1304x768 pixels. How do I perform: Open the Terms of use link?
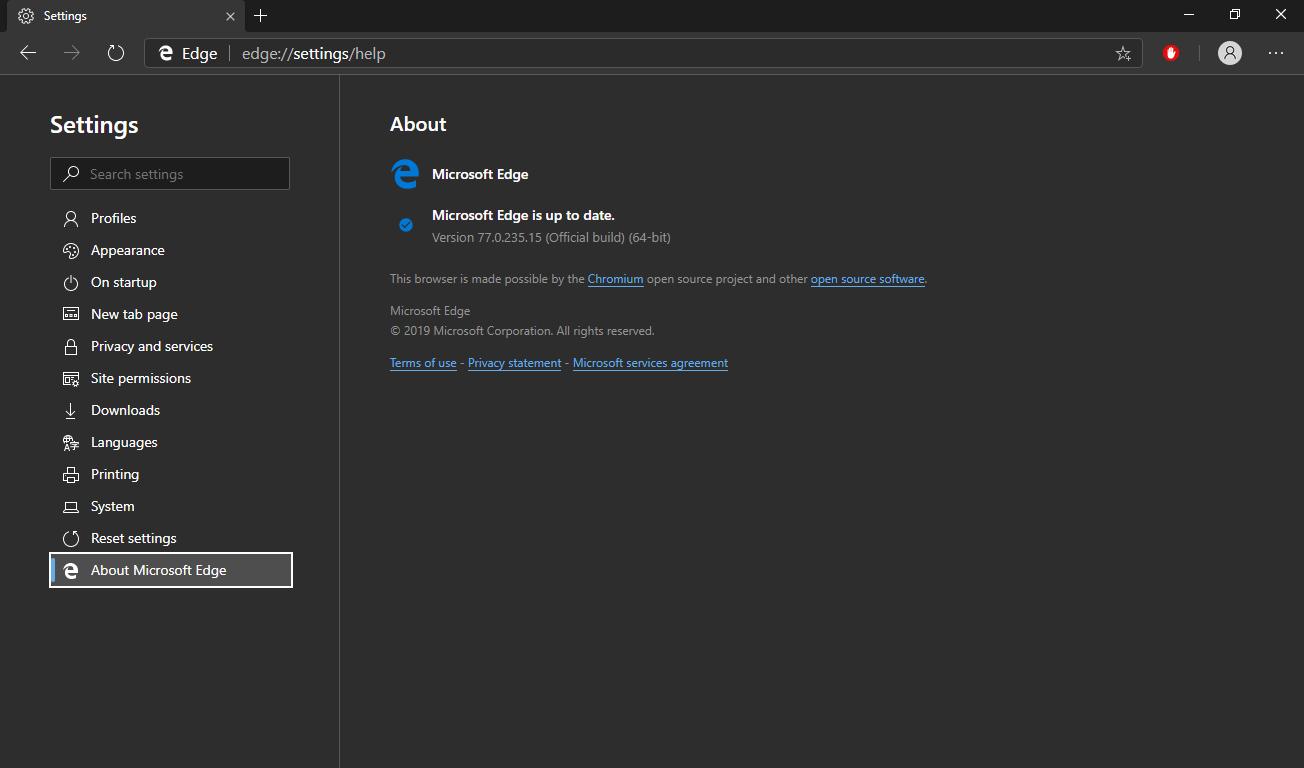[x=423, y=363]
